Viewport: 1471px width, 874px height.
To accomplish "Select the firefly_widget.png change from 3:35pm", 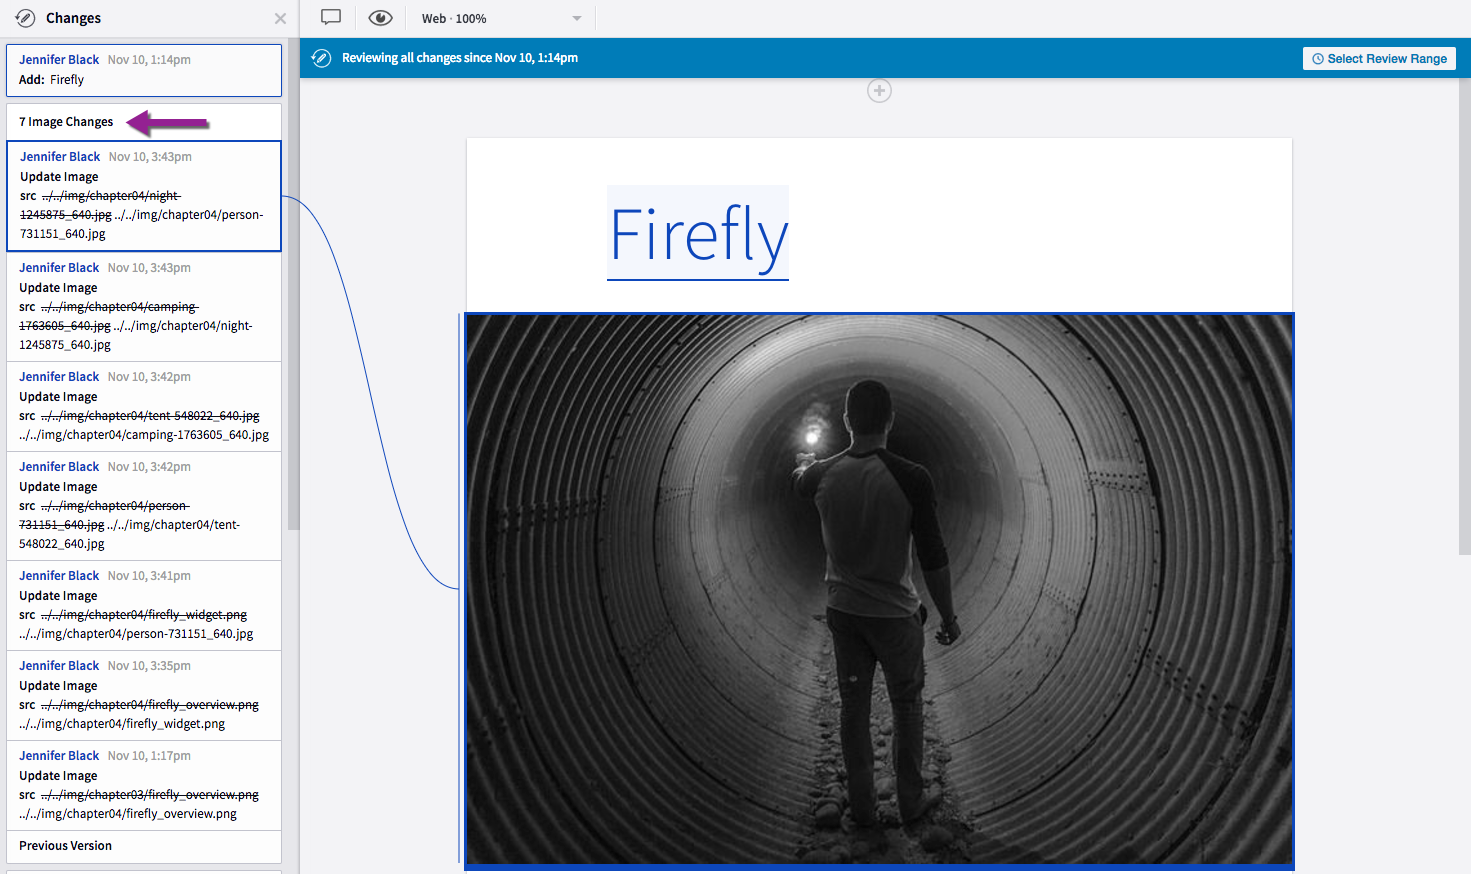I will tap(144, 695).
